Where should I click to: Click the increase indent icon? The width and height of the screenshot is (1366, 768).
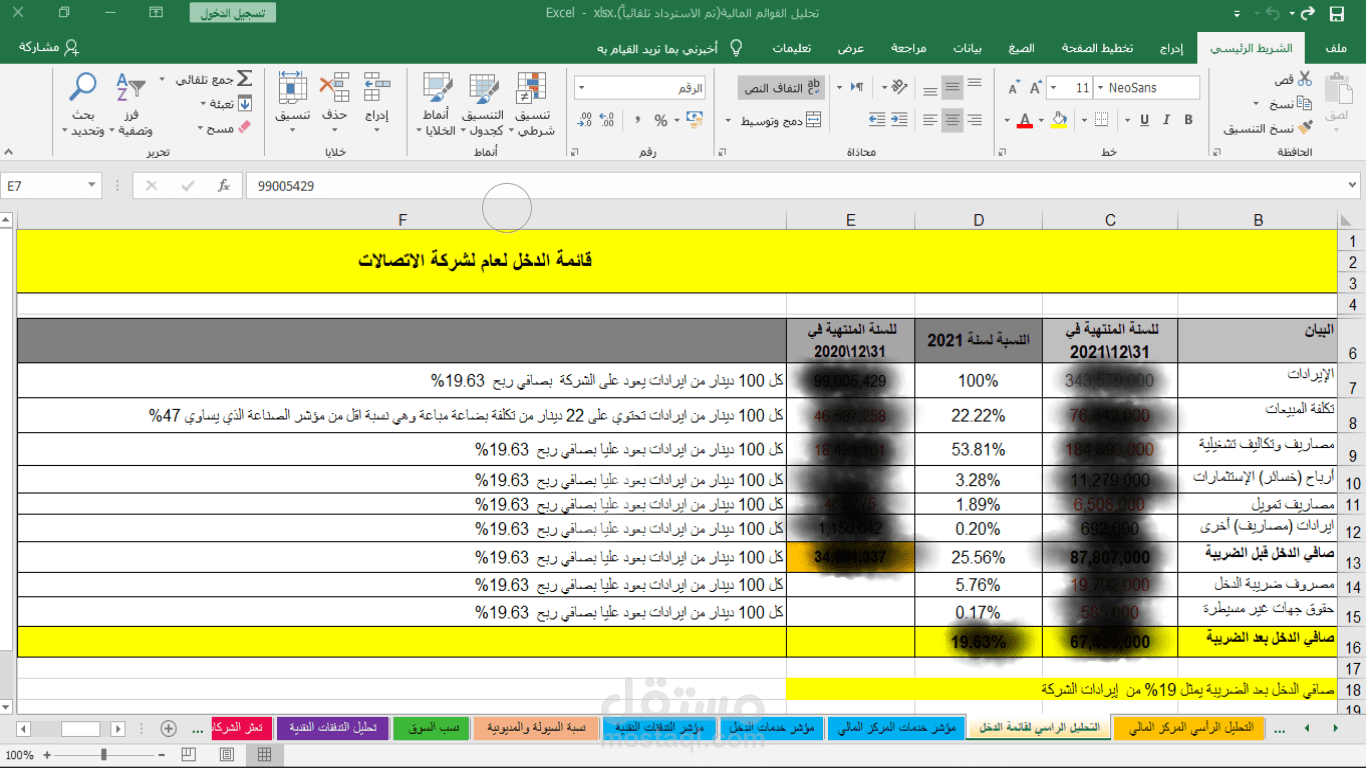pos(877,120)
